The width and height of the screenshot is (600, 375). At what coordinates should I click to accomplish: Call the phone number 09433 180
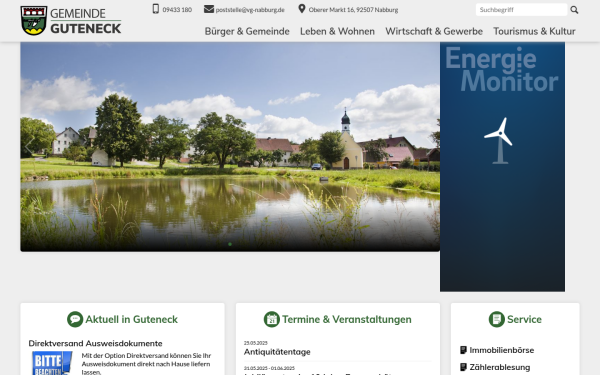pyautogui.click(x=177, y=10)
